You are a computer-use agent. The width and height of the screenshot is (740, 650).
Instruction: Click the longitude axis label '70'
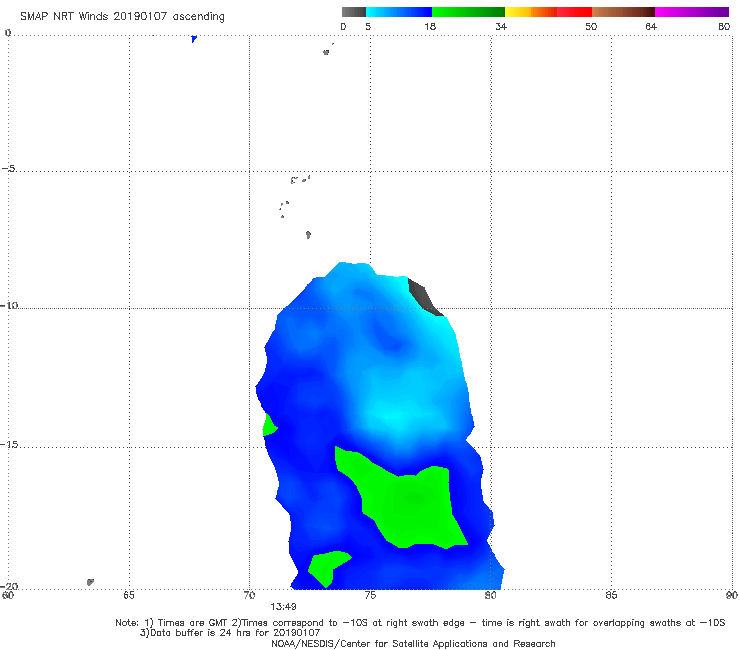point(249,595)
